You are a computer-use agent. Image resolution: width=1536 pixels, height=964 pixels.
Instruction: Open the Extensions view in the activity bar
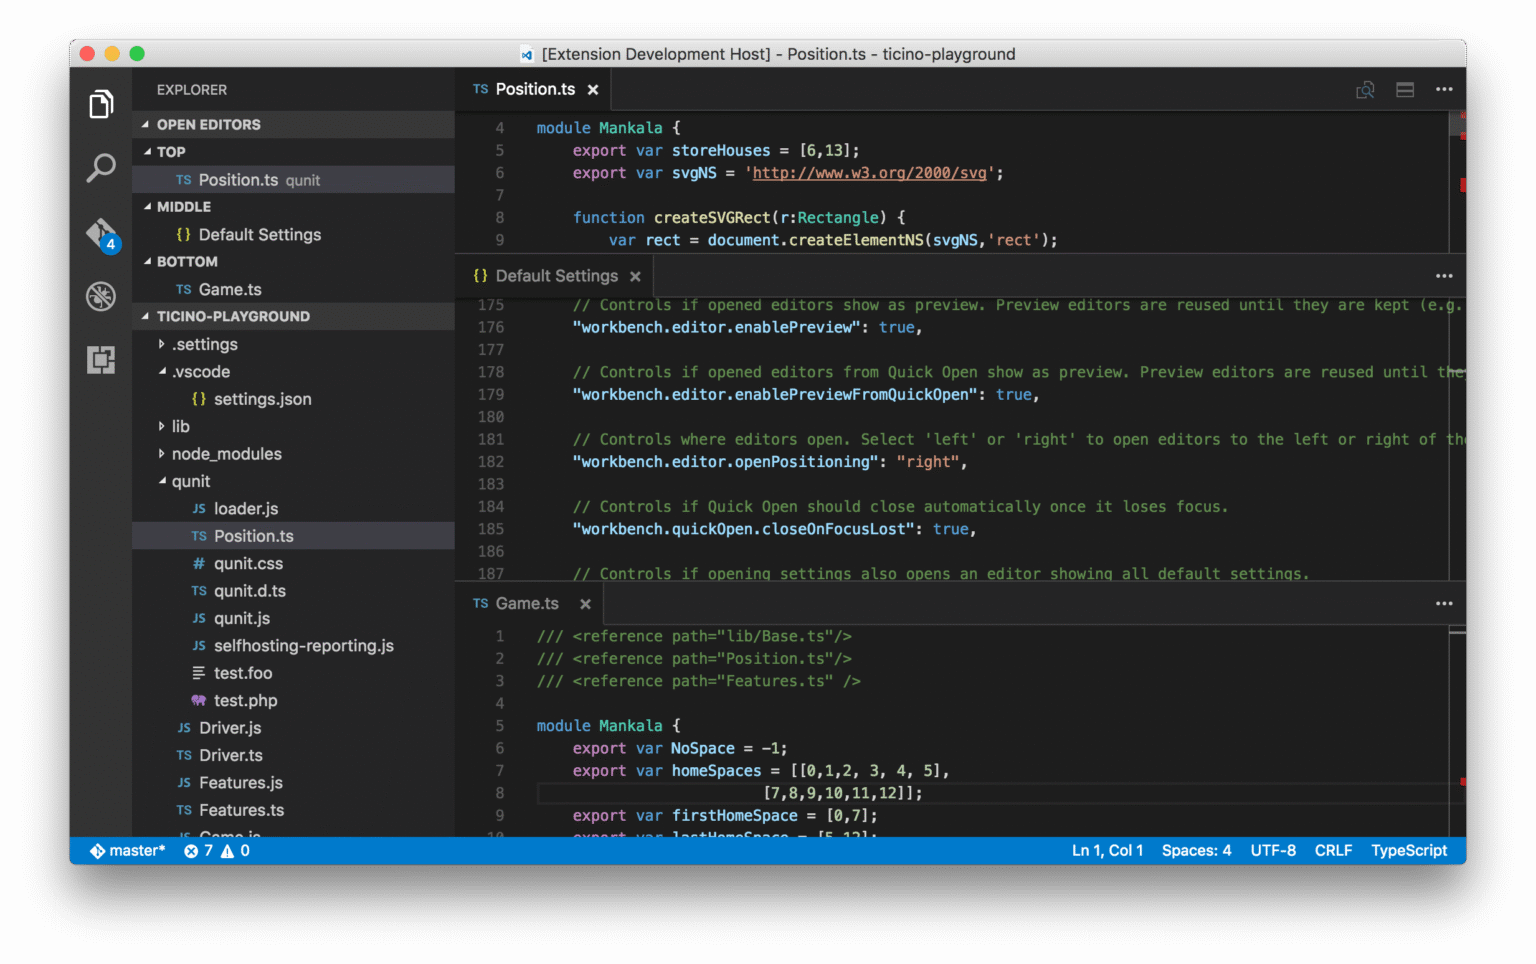tap(101, 359)
